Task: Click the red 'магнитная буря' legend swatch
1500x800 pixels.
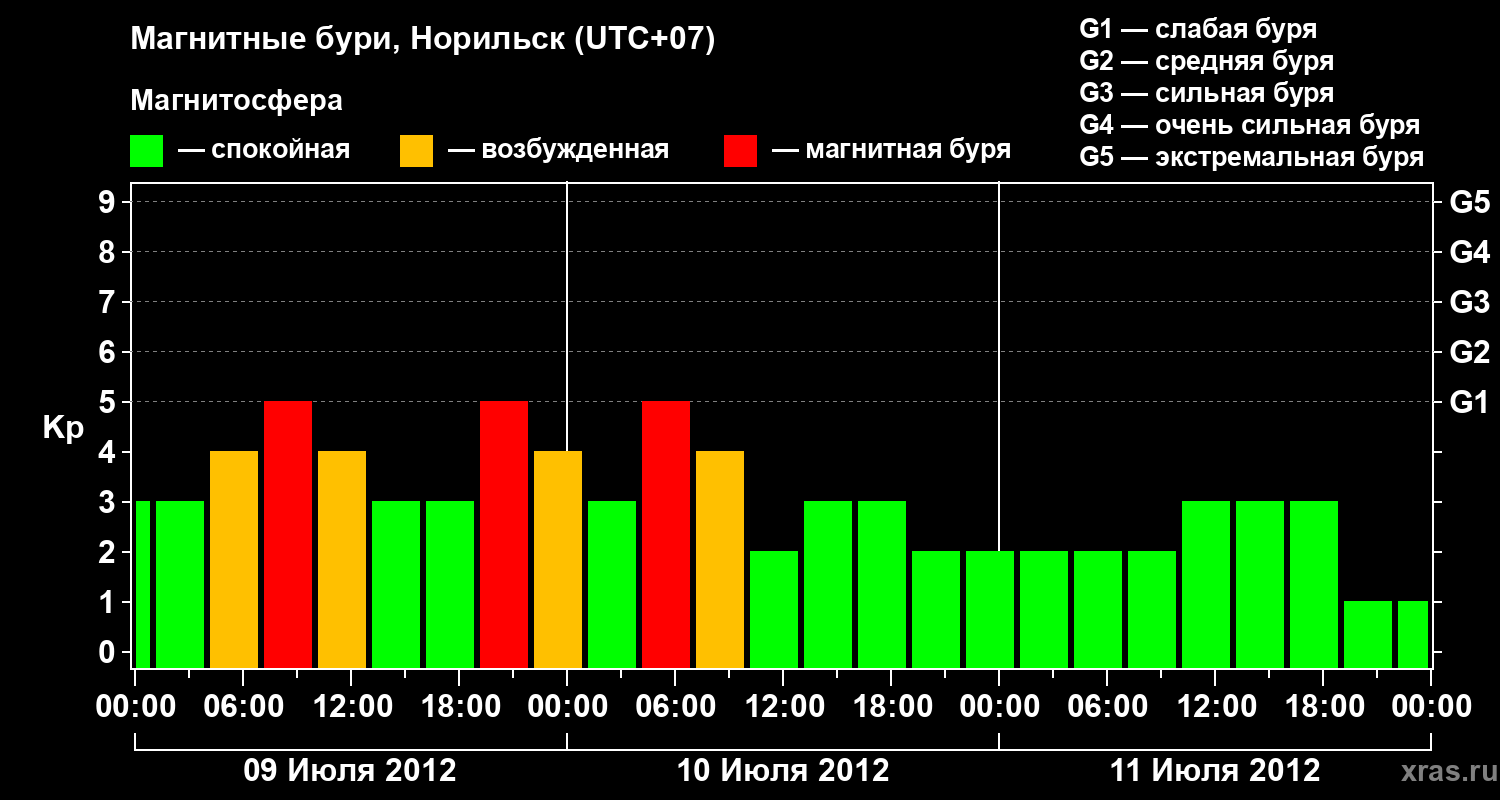Action: [741, 151]
